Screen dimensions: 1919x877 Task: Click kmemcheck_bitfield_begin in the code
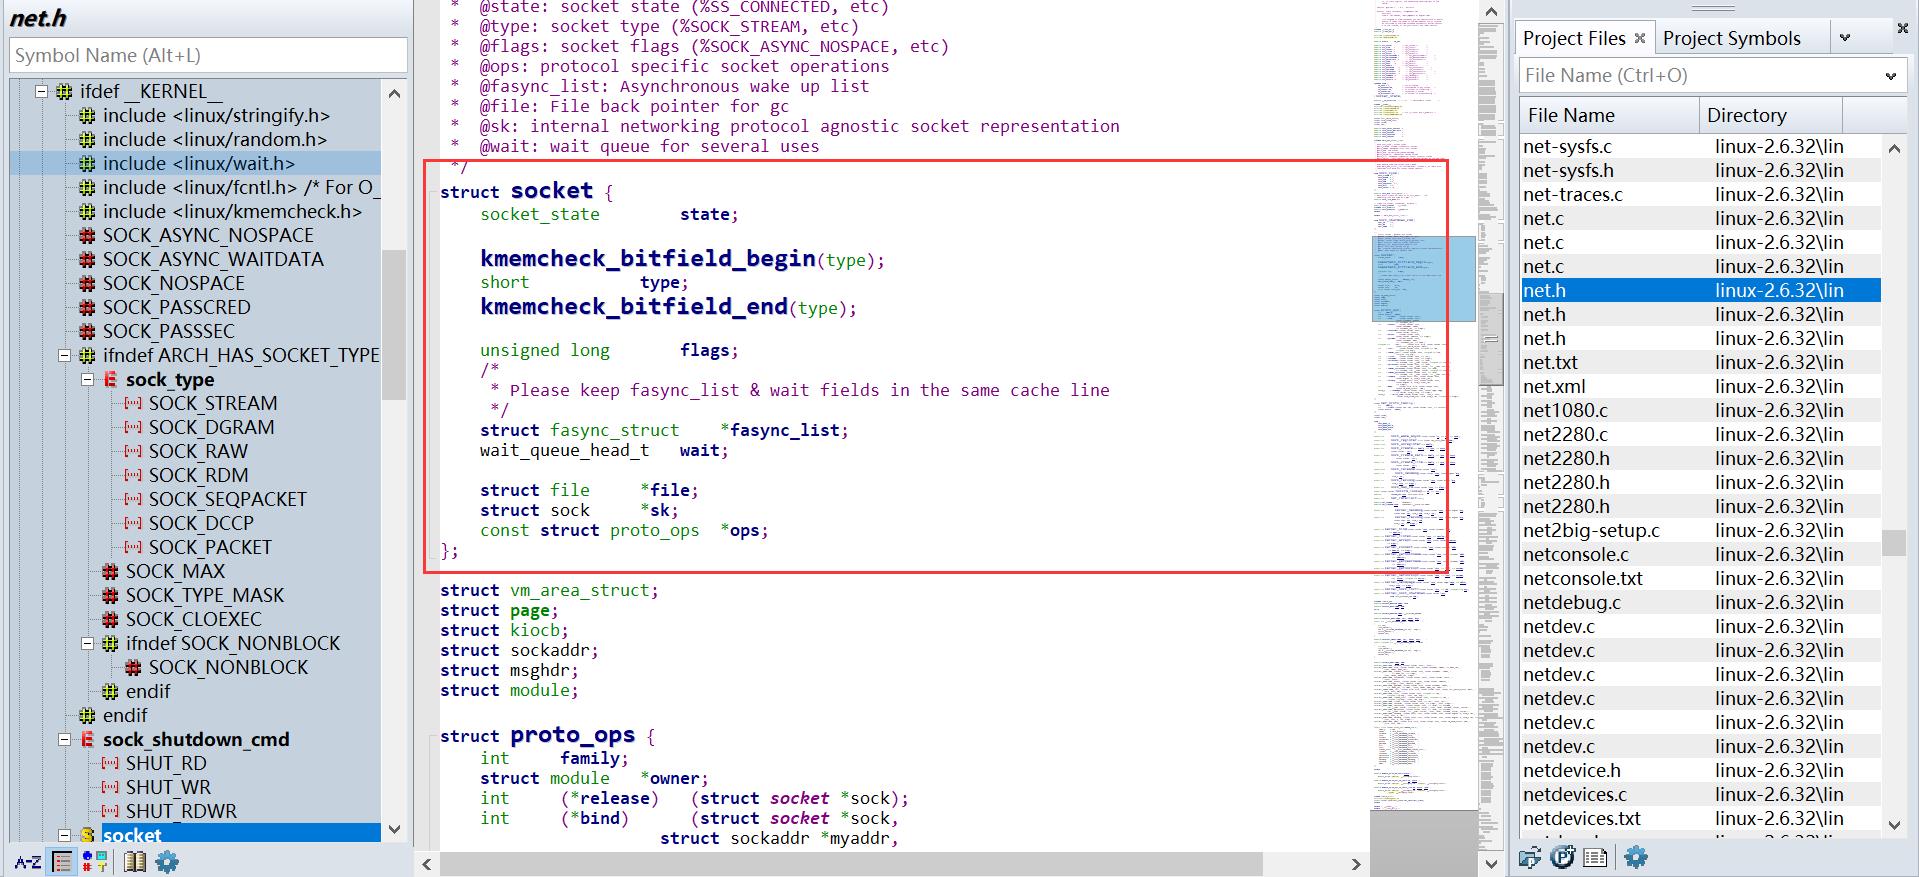(648, 259)
